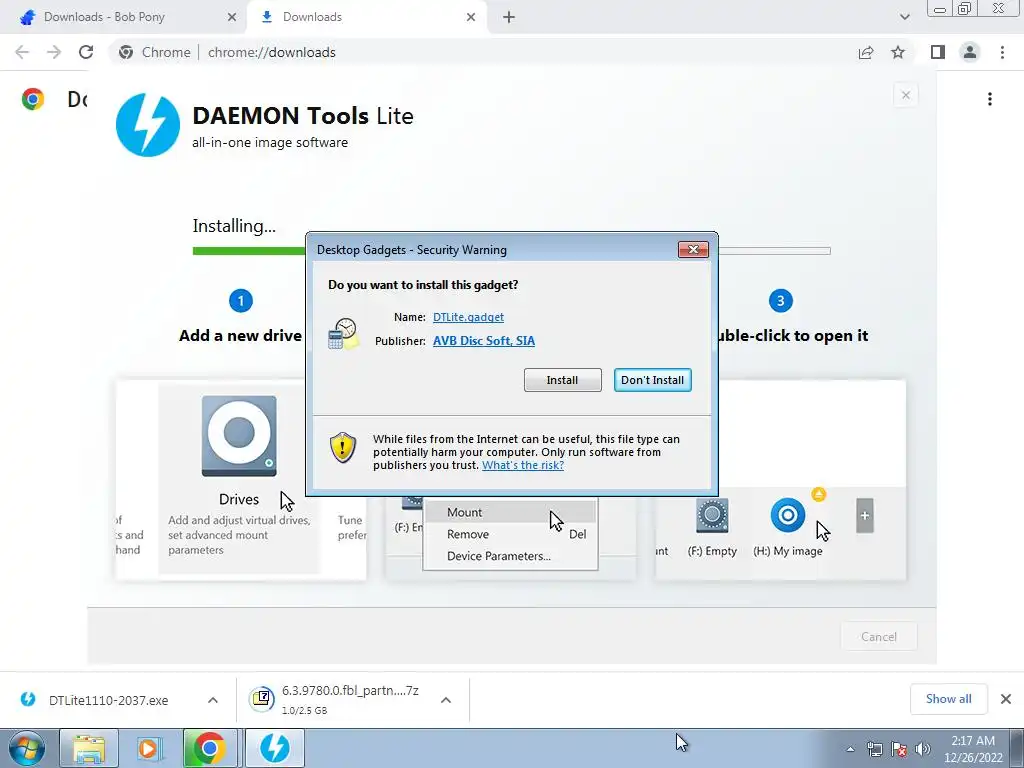Click the installer Cancel button
The width and height of the screenshot is (1024, 768).
coord(878,637)
